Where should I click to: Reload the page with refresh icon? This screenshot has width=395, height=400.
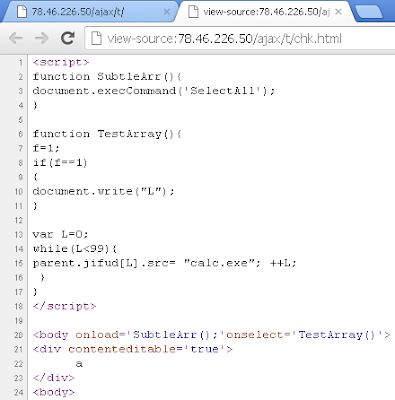pos(68,38)
